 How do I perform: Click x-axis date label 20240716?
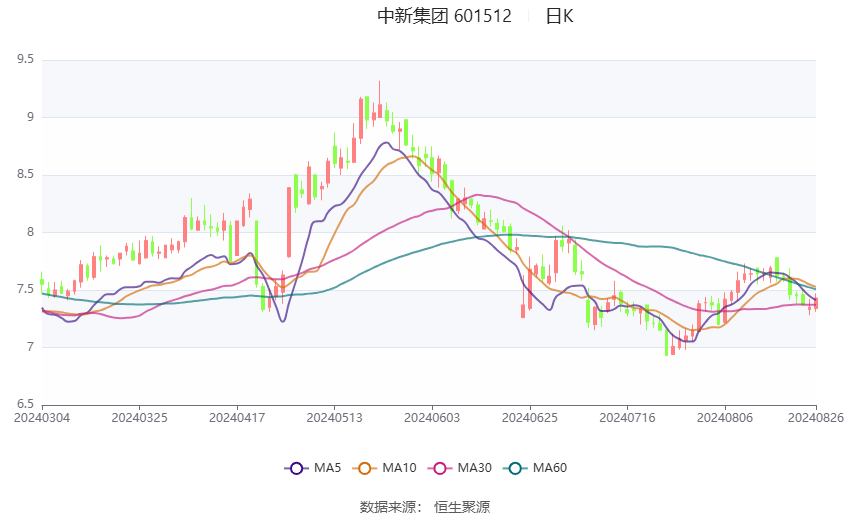(x=627, y=418)
